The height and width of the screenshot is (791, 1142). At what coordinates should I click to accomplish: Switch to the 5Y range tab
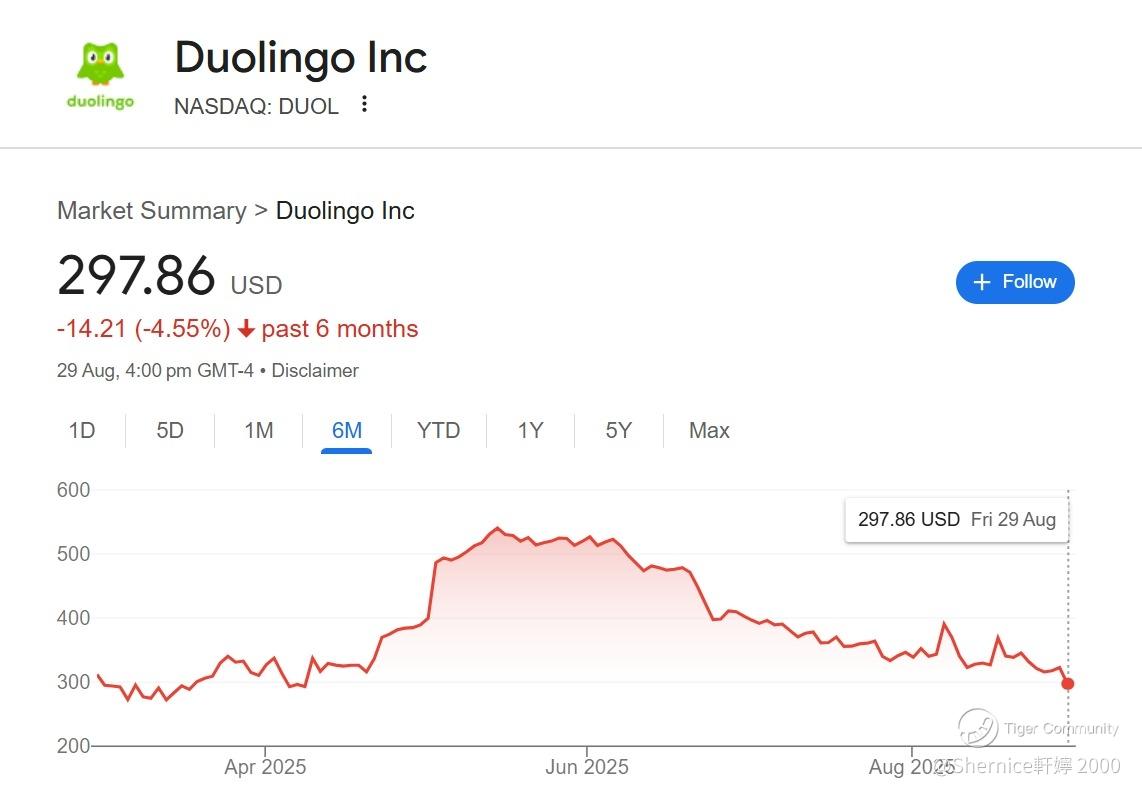(618, 430)
